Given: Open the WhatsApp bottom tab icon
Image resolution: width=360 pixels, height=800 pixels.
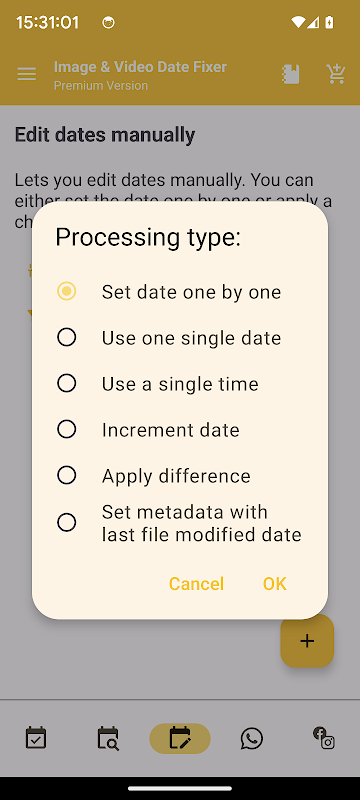Looking at the screenshot, I should point(252,738).
